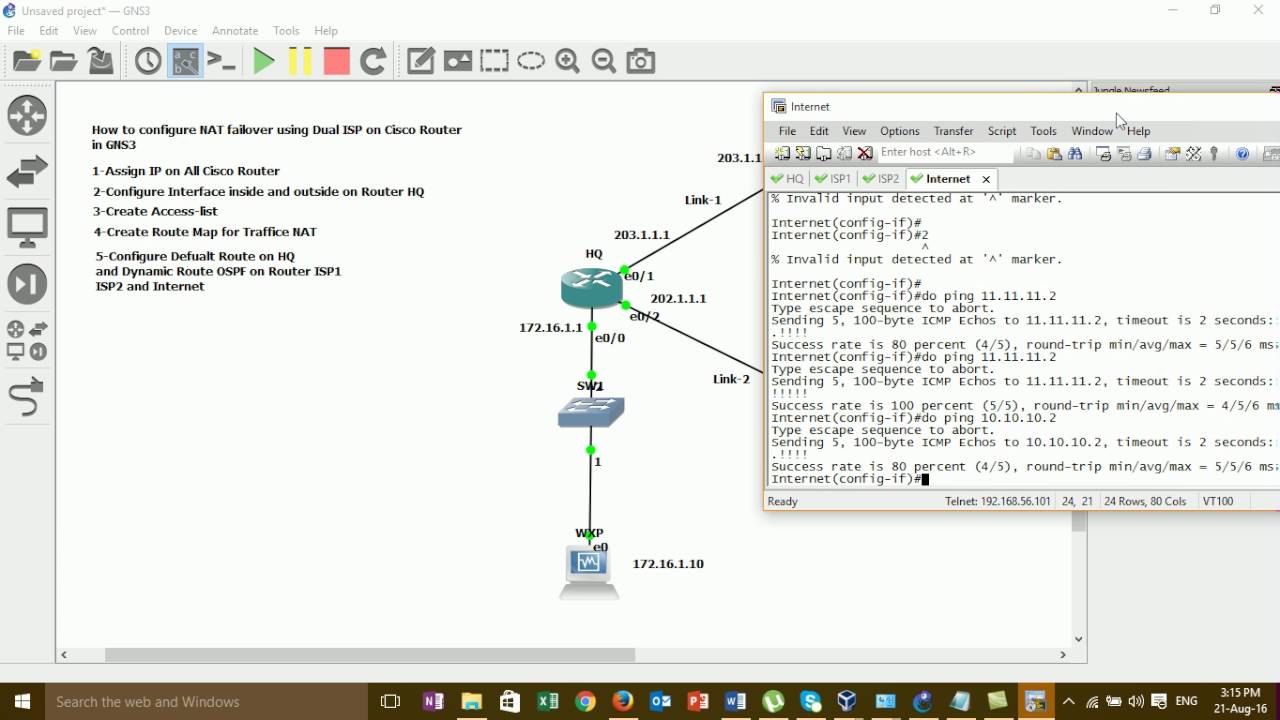Open GNS3 View menu
Screen dimensions: 1280x720
coord(85,31)
